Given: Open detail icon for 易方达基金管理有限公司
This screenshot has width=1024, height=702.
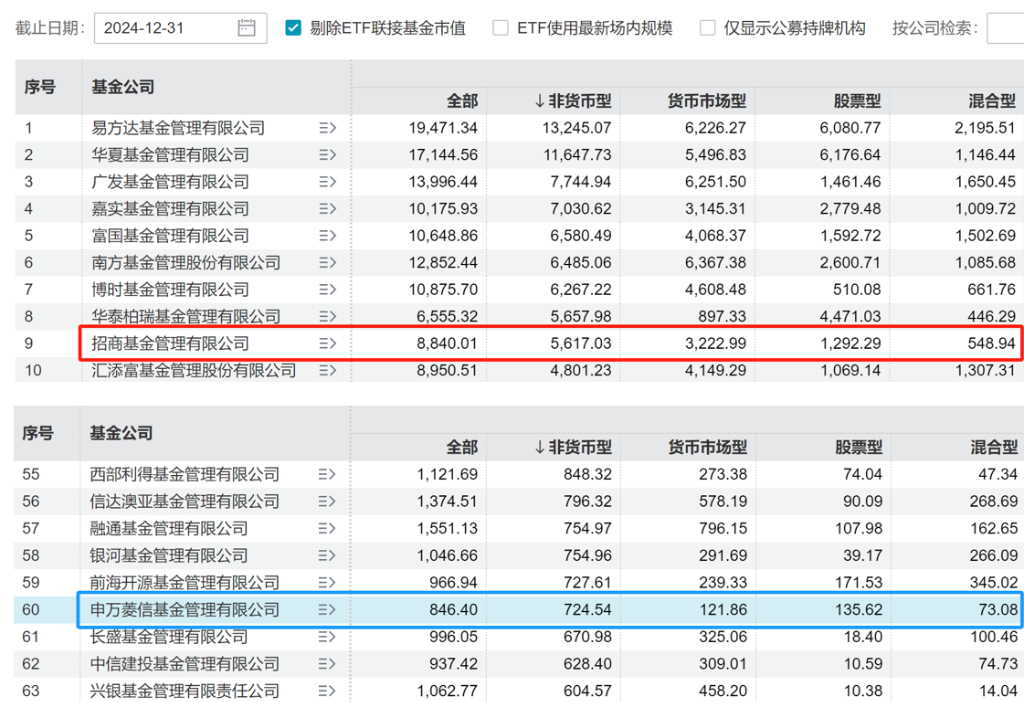Looking at the screenshot, I should 328,128.
